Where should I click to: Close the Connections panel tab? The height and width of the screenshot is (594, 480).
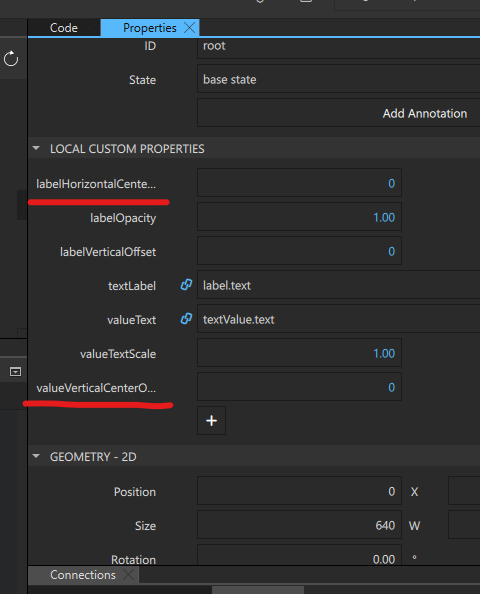pyautogui.click(x=129, y=575)
